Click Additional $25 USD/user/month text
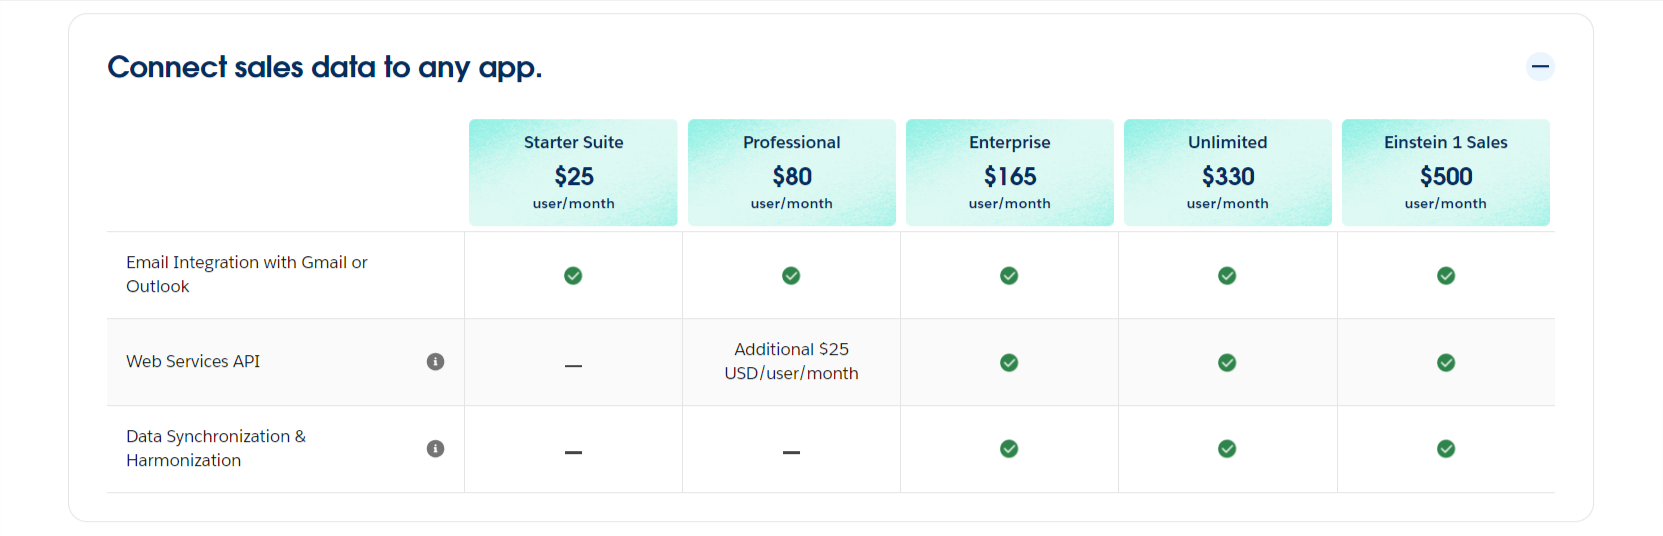 791,361
